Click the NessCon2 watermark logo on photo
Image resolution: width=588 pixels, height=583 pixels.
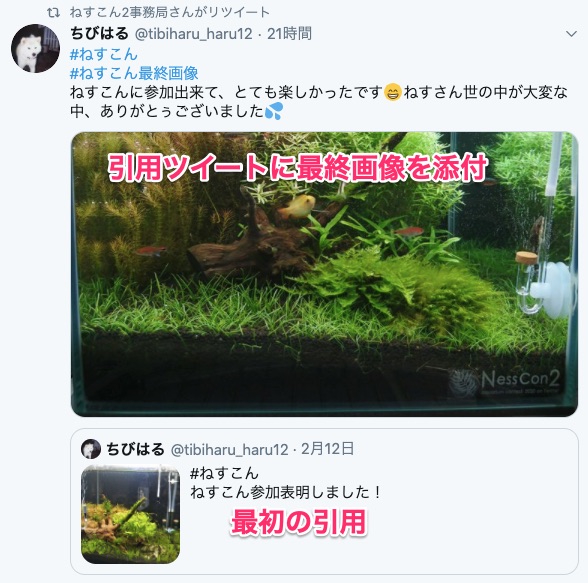coord(505,381)
